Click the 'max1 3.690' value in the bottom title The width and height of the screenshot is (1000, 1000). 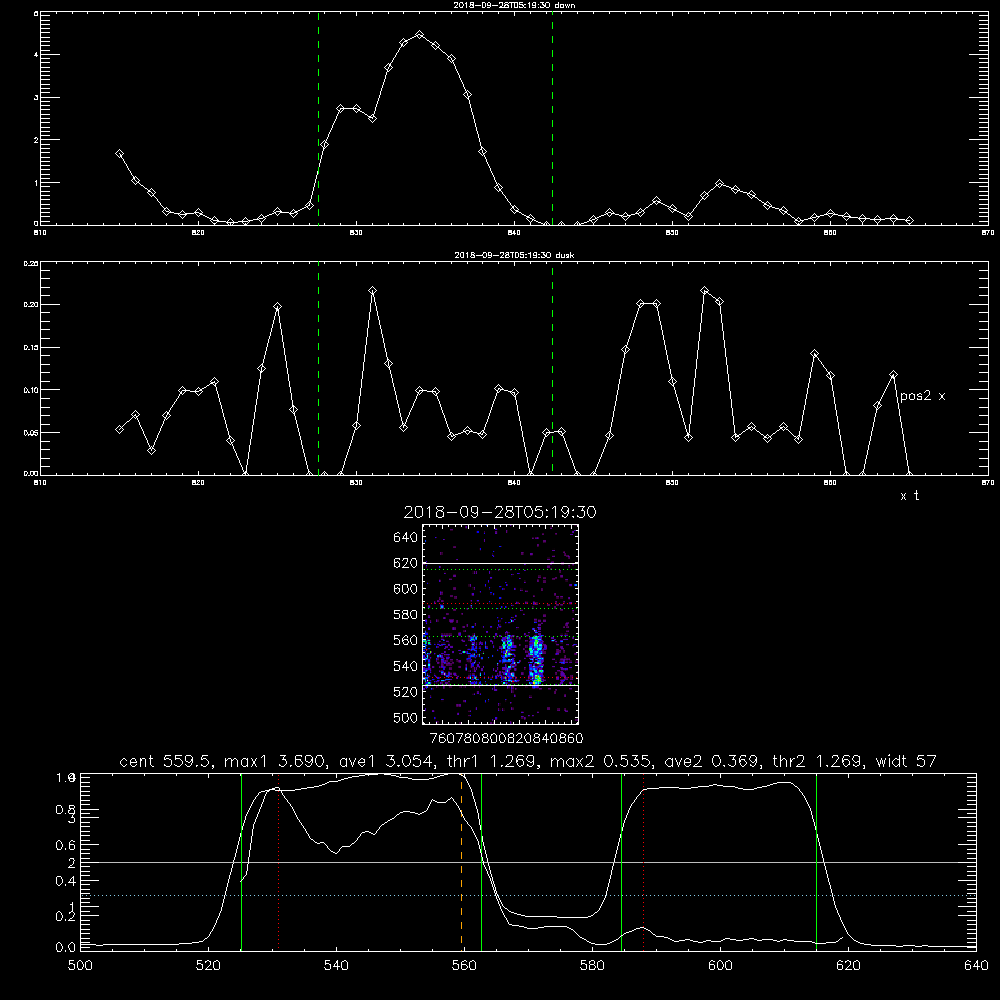tap(276, 761)
